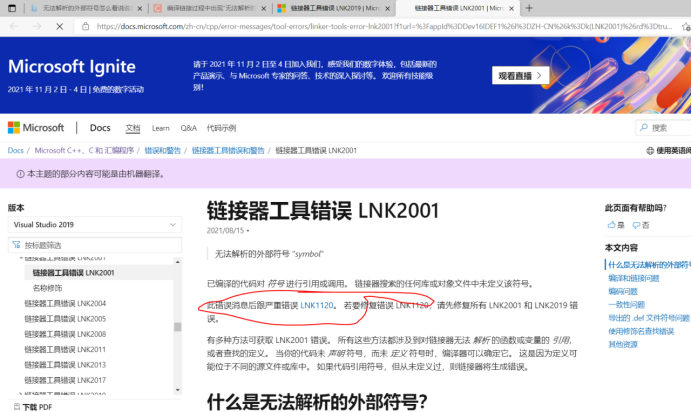Open 链接器工具错误 LNK2017 in sidebar
This screenshot has width=692, height=412.
(x=65, y=380)
